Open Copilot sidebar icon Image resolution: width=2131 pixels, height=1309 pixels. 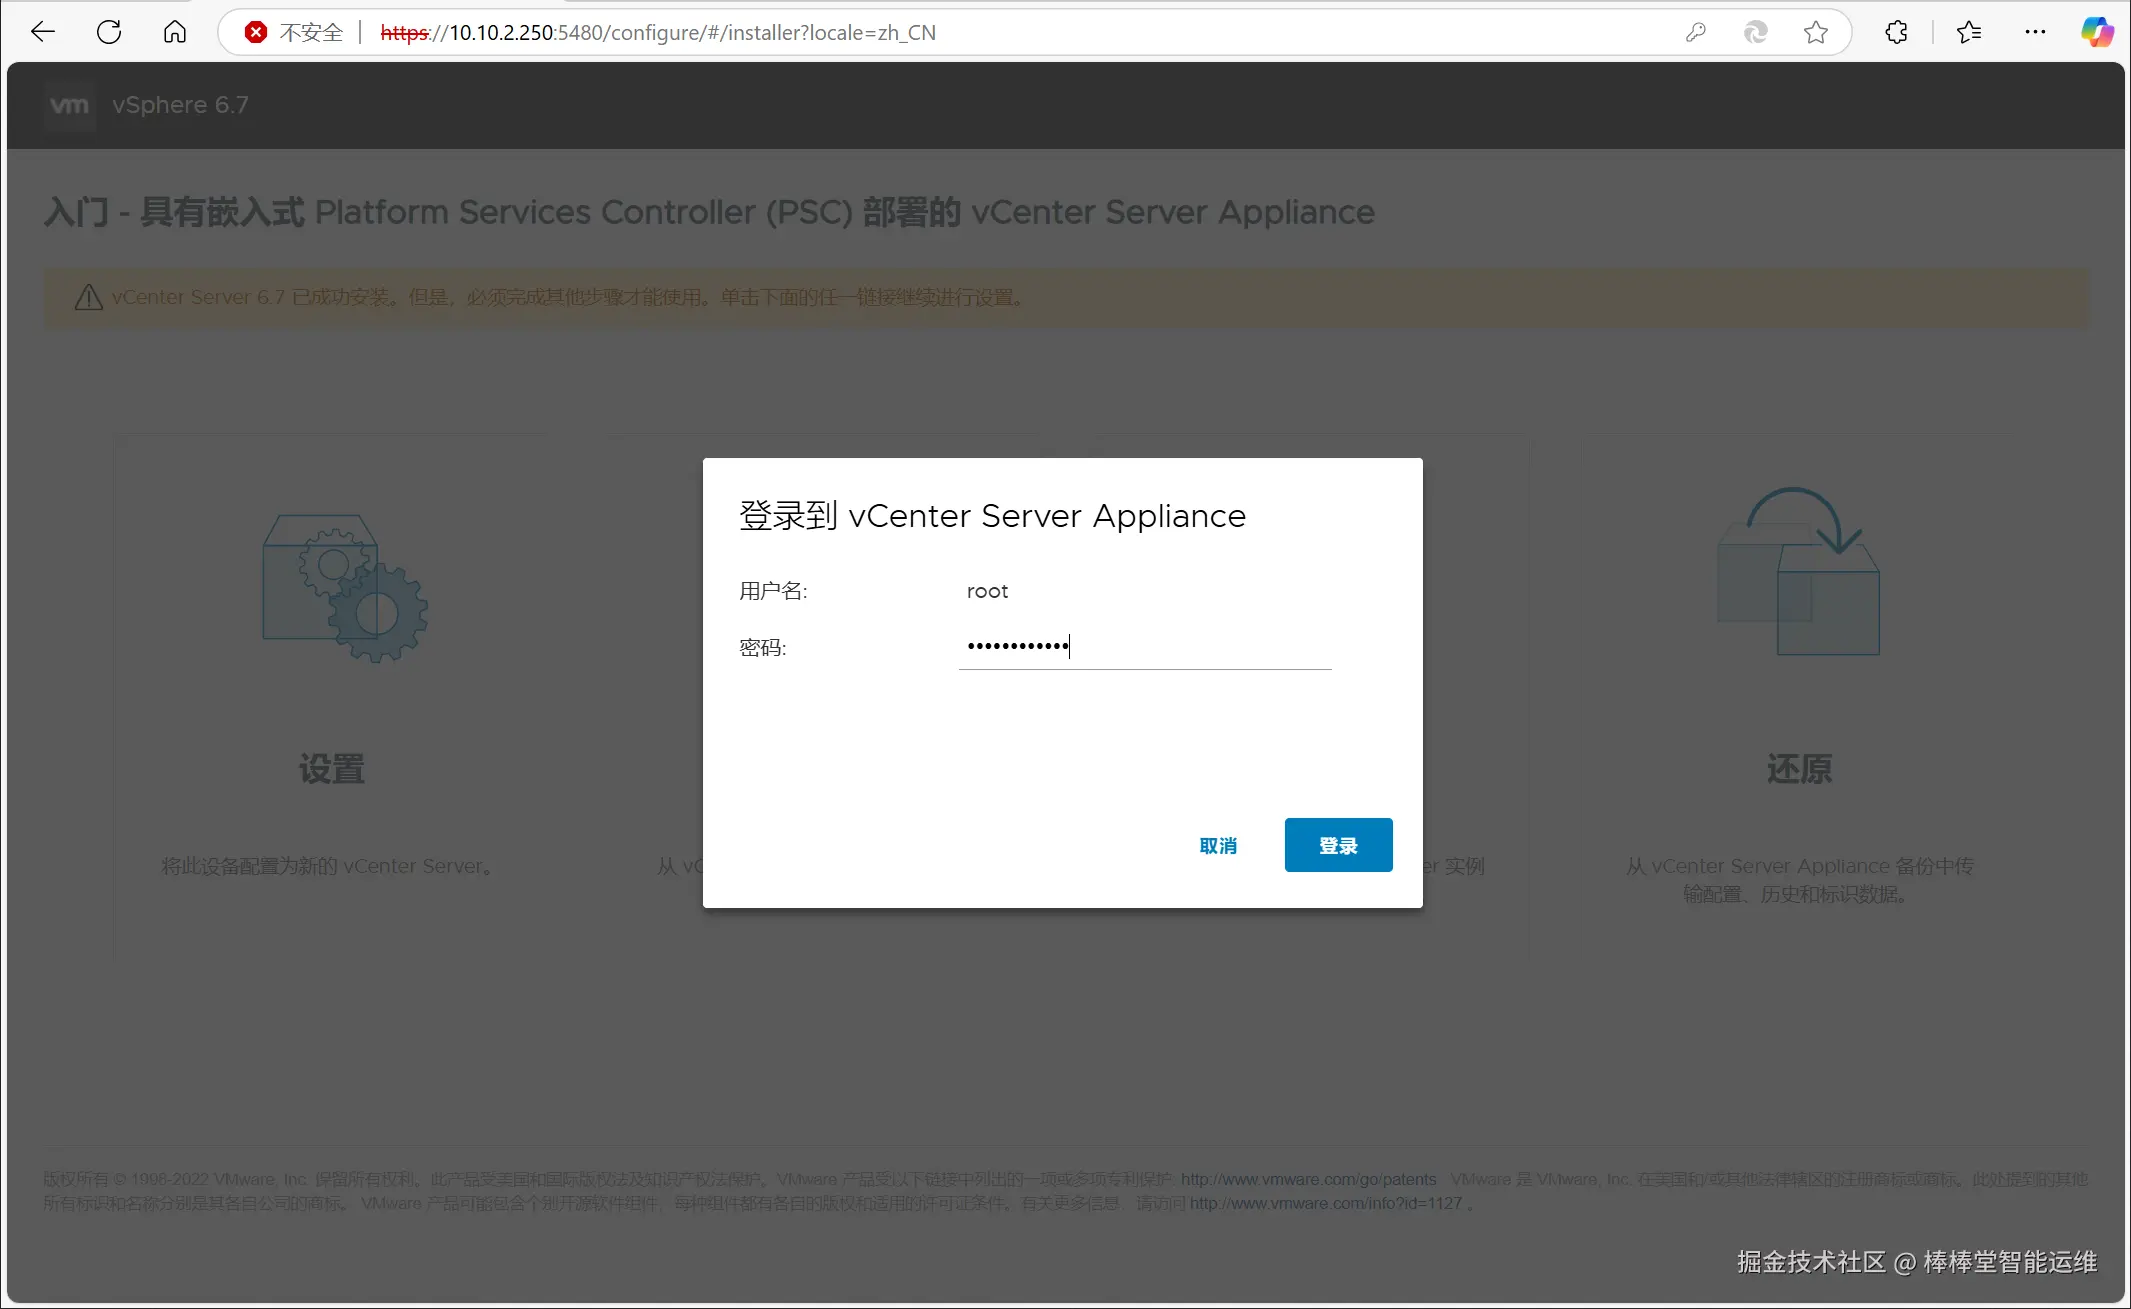tap(2097, 32)
